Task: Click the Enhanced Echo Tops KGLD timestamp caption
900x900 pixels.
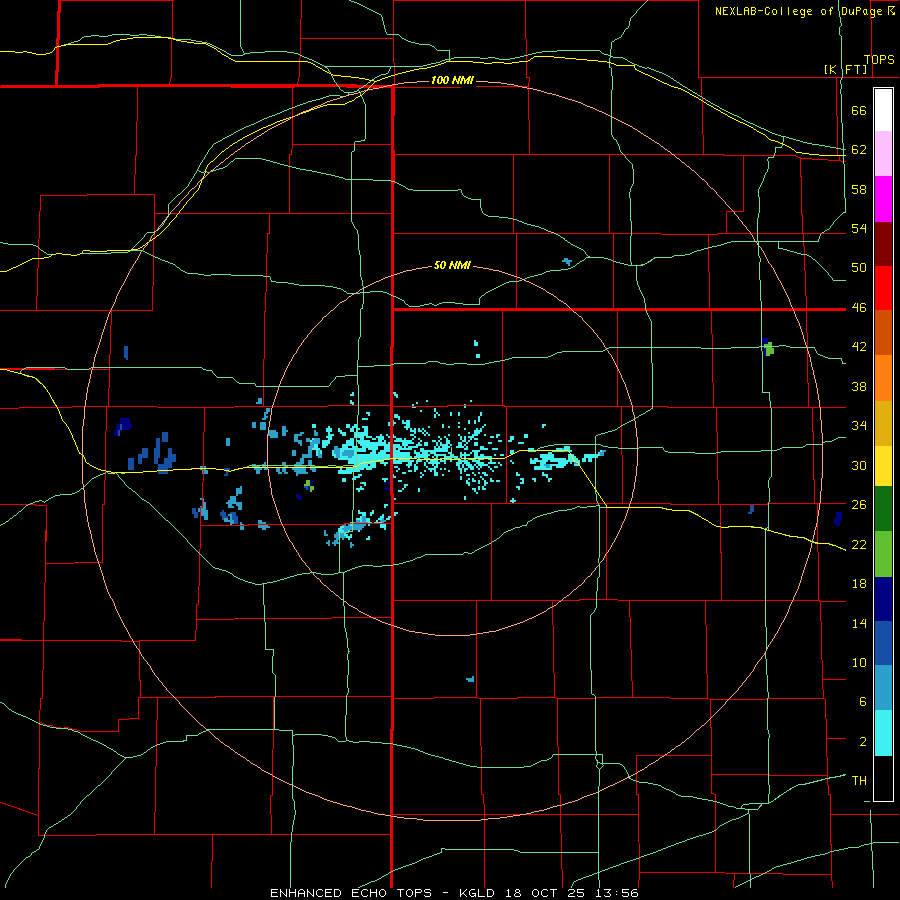Action: (x=454, y=893)
